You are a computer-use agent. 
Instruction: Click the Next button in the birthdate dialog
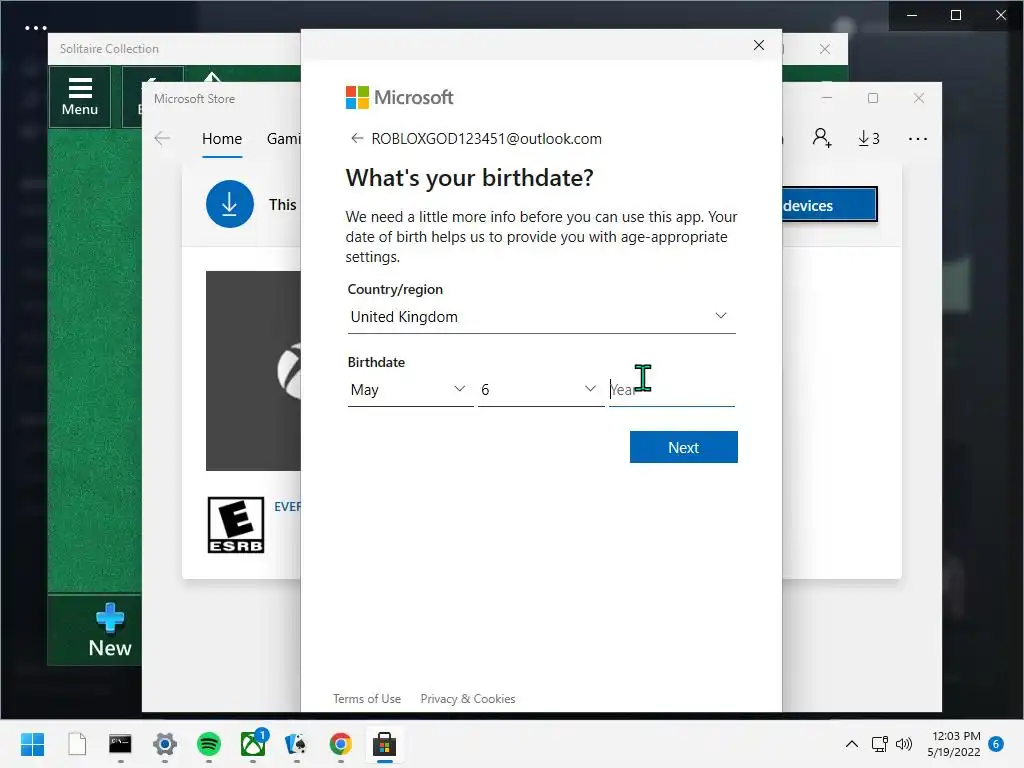coord(683,447)
